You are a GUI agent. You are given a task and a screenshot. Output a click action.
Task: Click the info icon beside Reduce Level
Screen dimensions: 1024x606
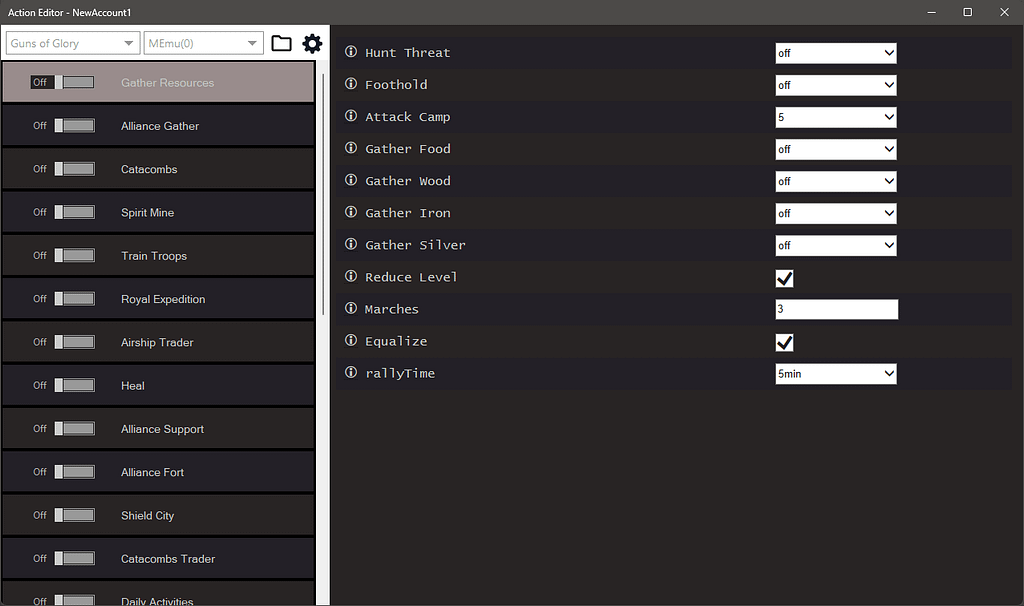coord(349,277)
